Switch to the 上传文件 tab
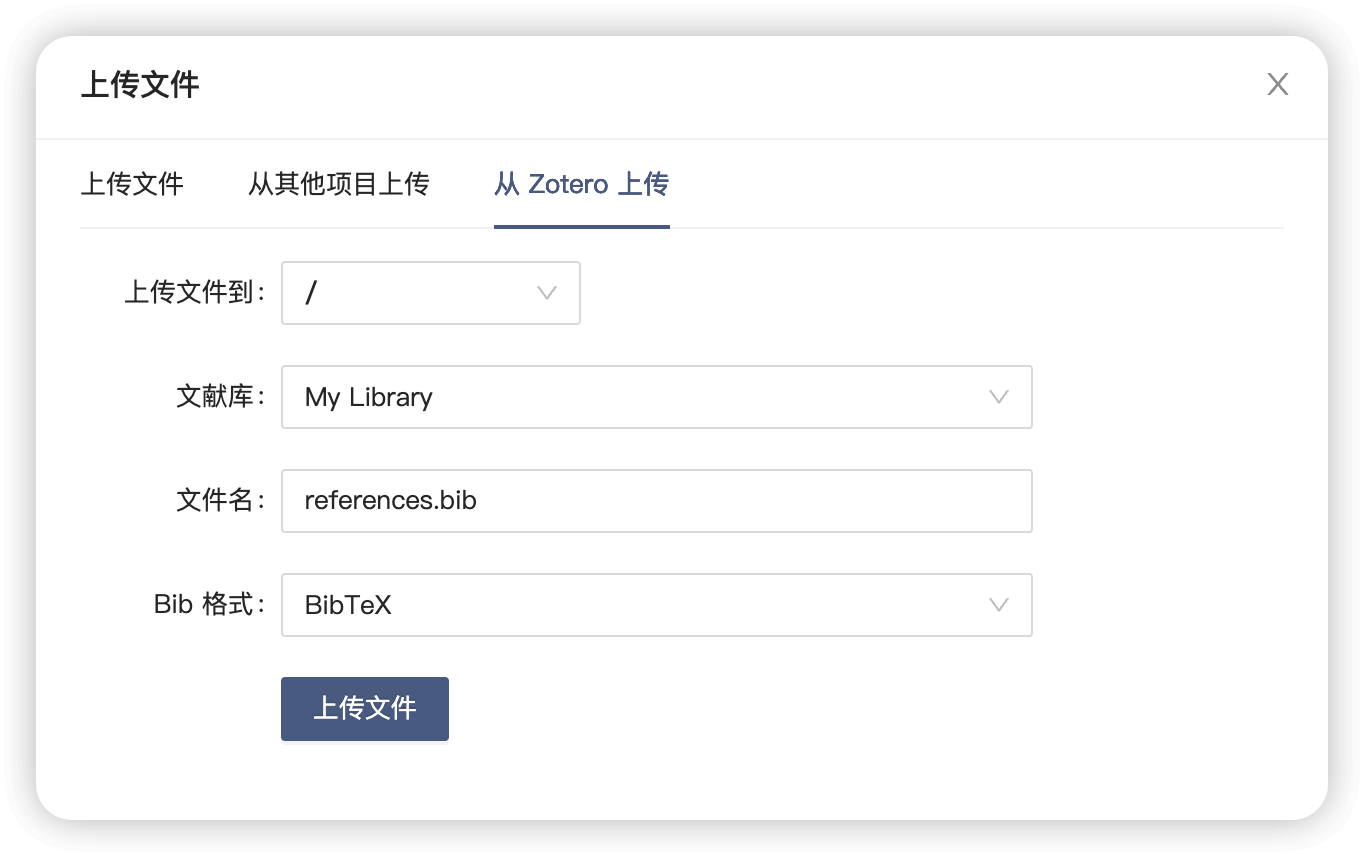The width and height of the screenshot is (1364, 856). coord(131,184)
